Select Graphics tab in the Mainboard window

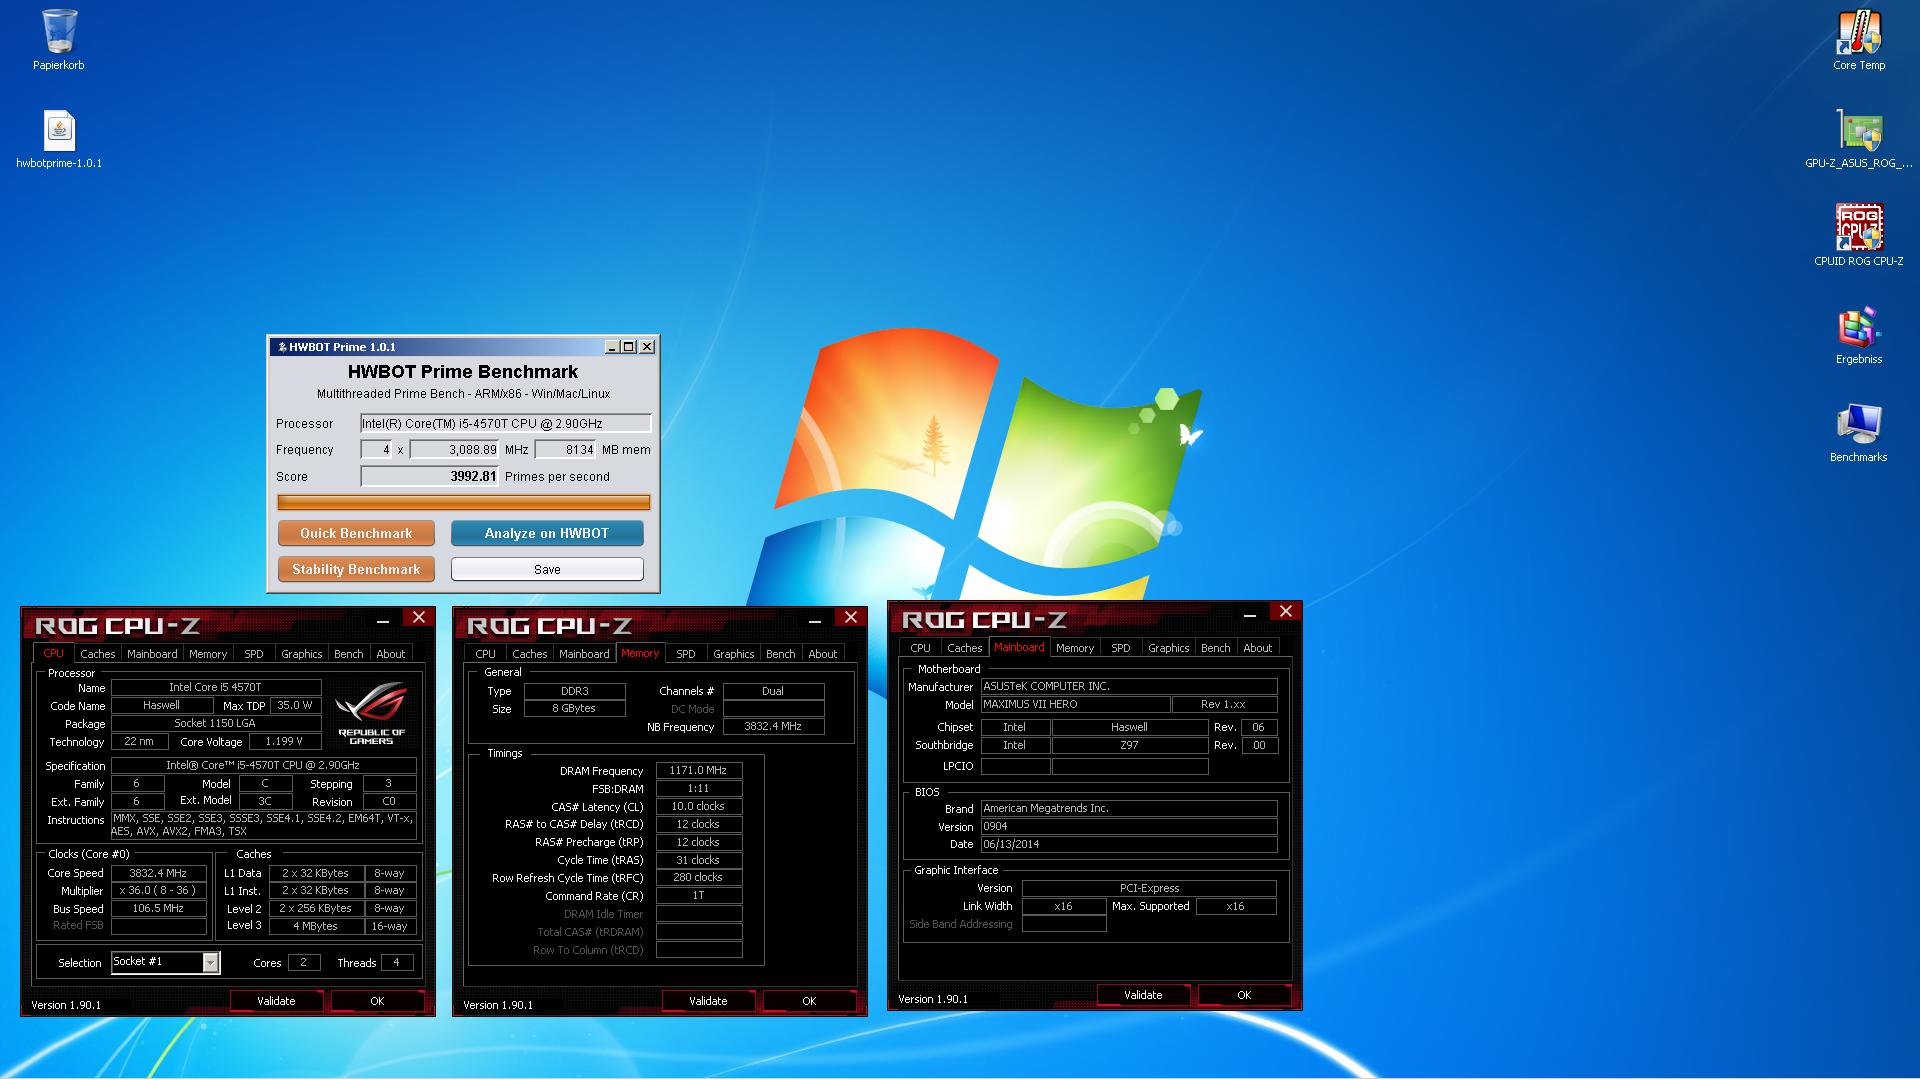pyautogui.click(x=1169, y=648)
